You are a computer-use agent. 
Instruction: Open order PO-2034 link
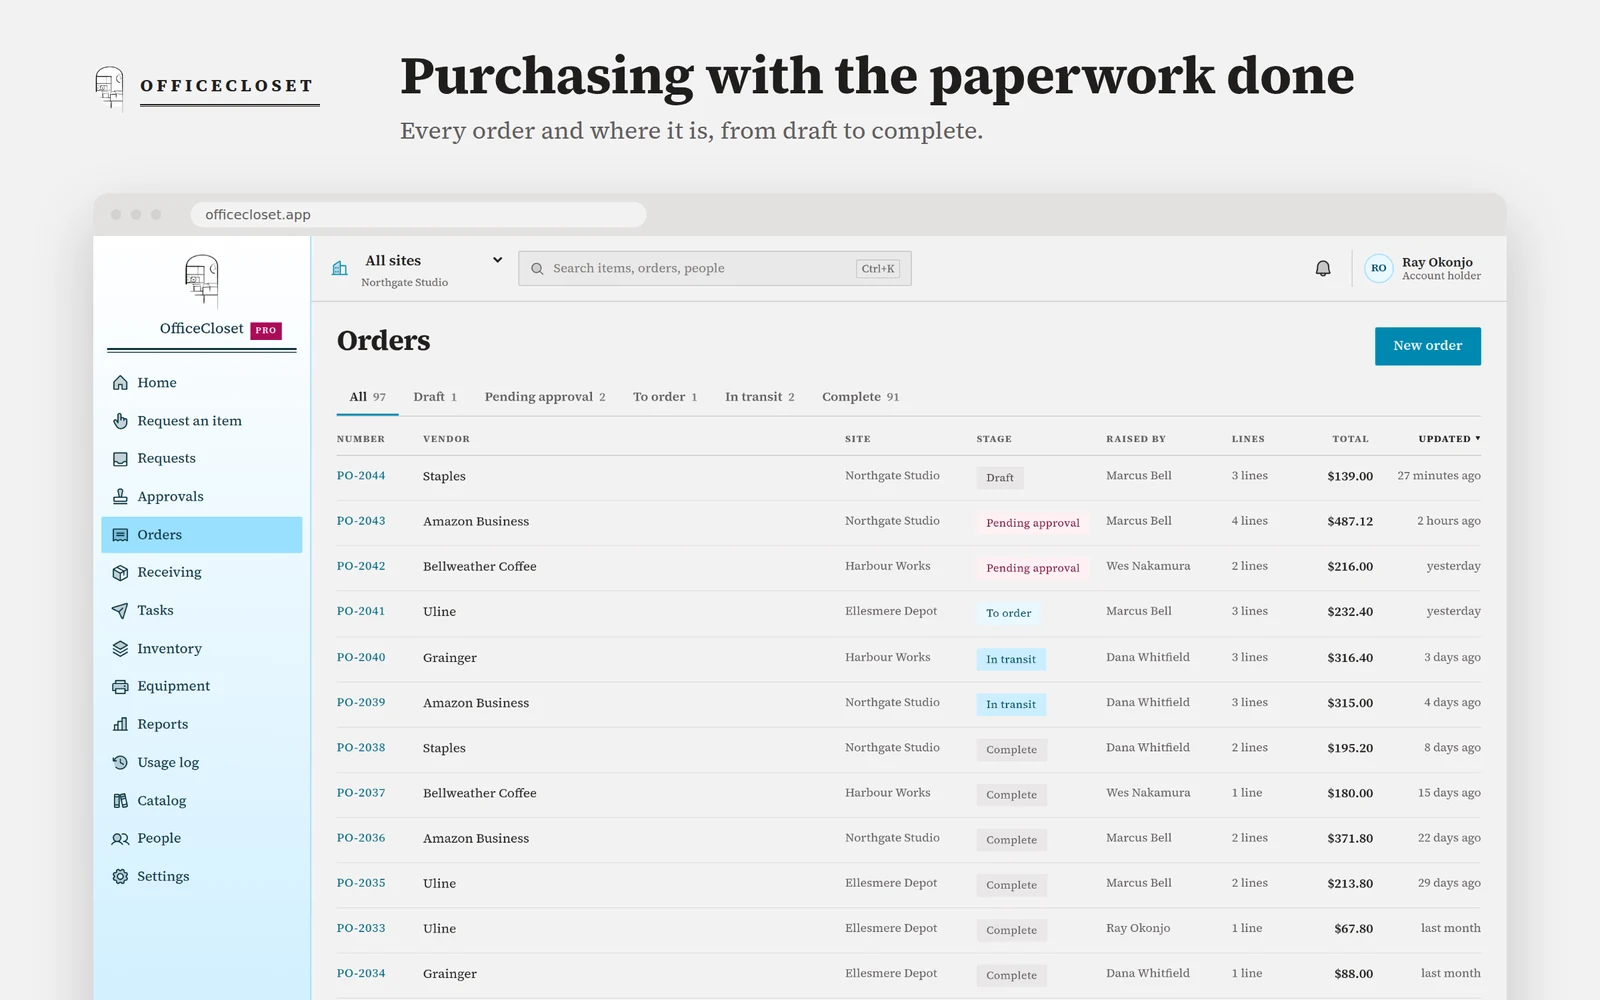click(361, 973)
